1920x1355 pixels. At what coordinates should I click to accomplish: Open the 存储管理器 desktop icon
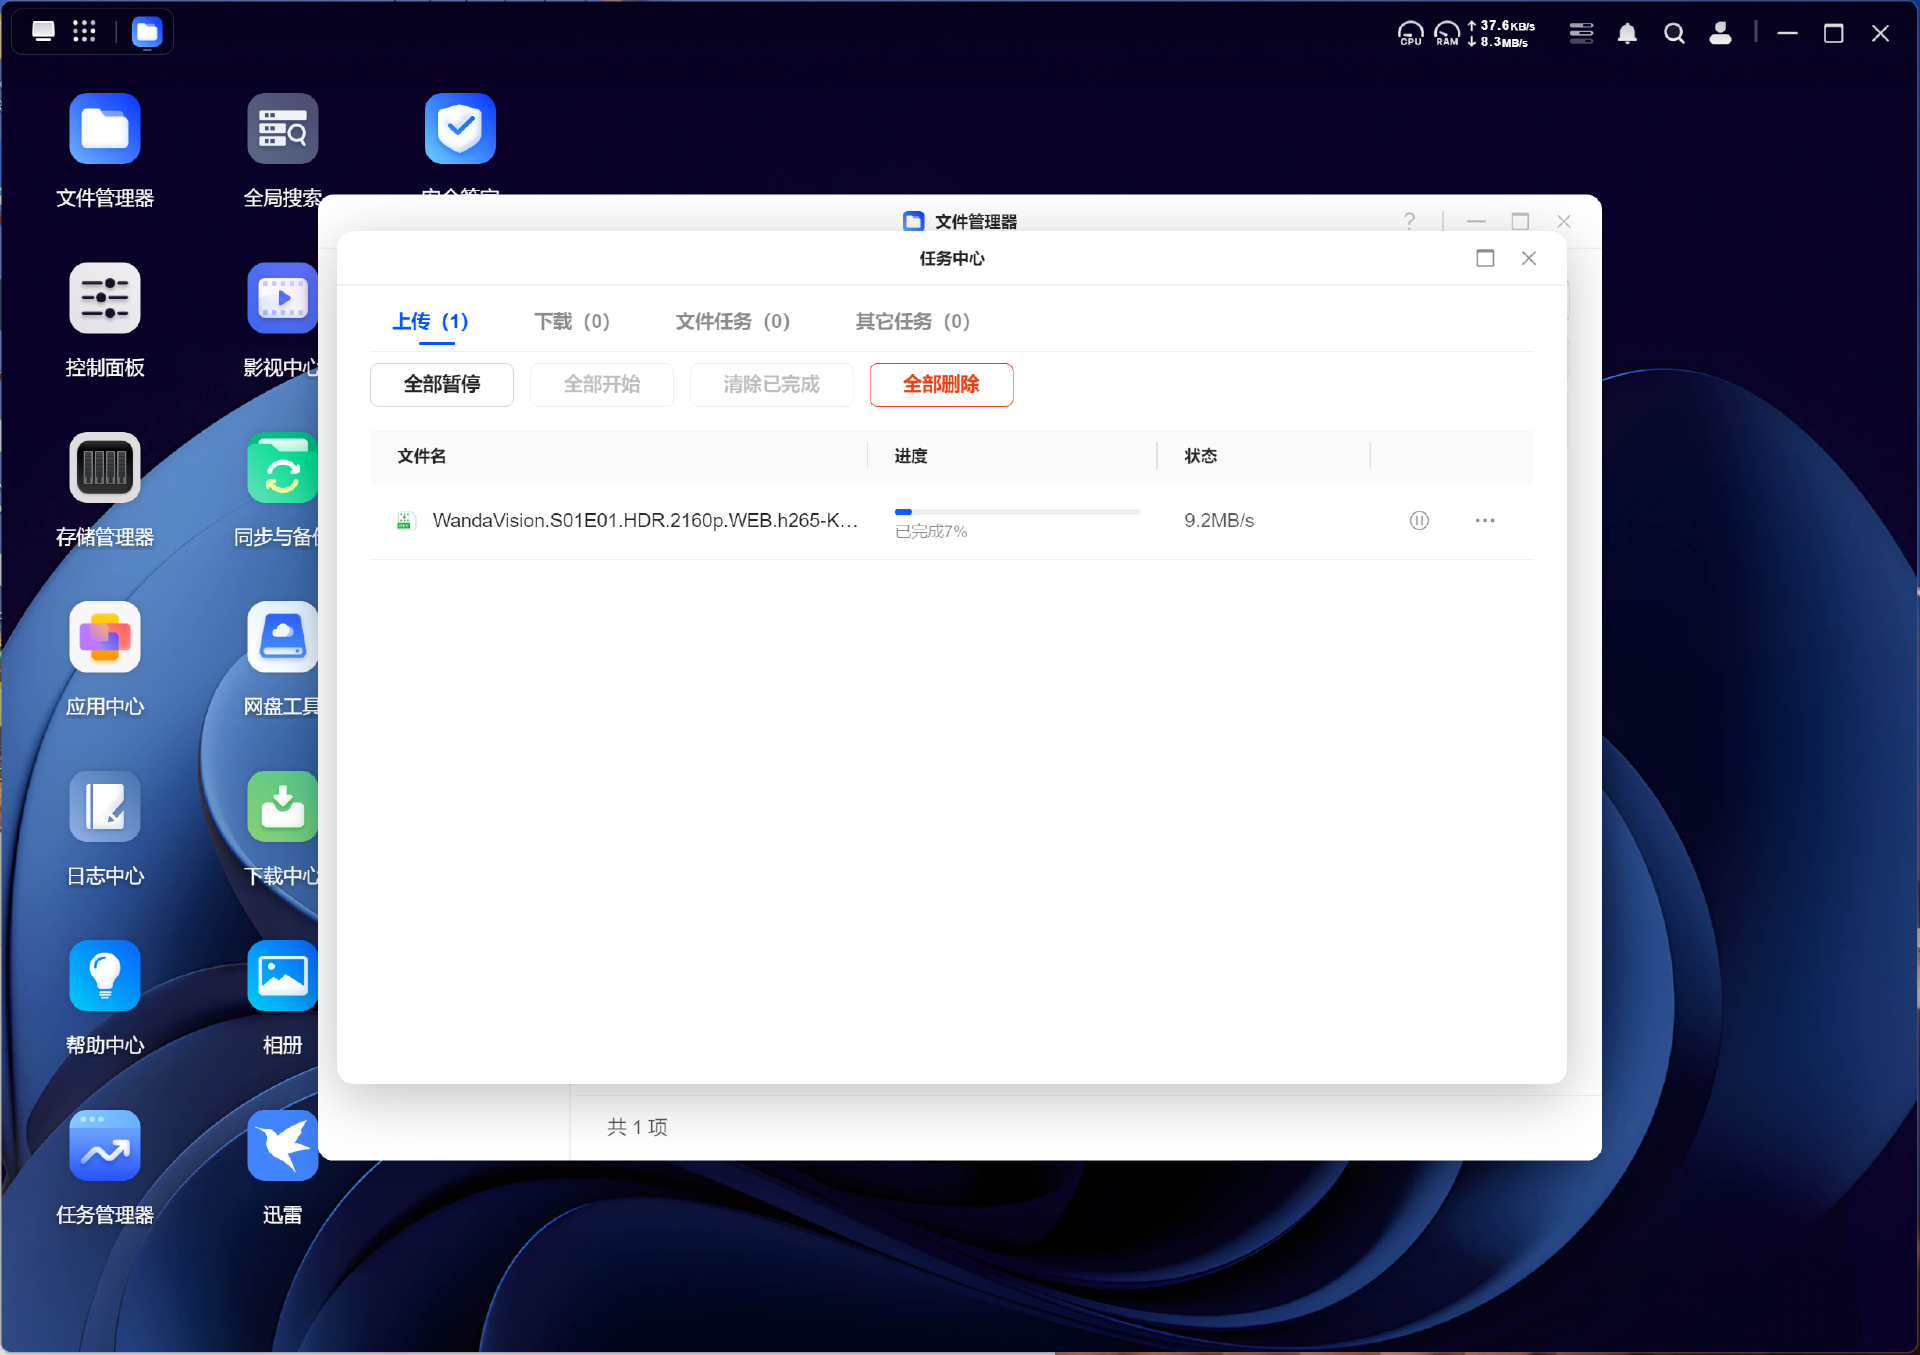pos(105,468)
